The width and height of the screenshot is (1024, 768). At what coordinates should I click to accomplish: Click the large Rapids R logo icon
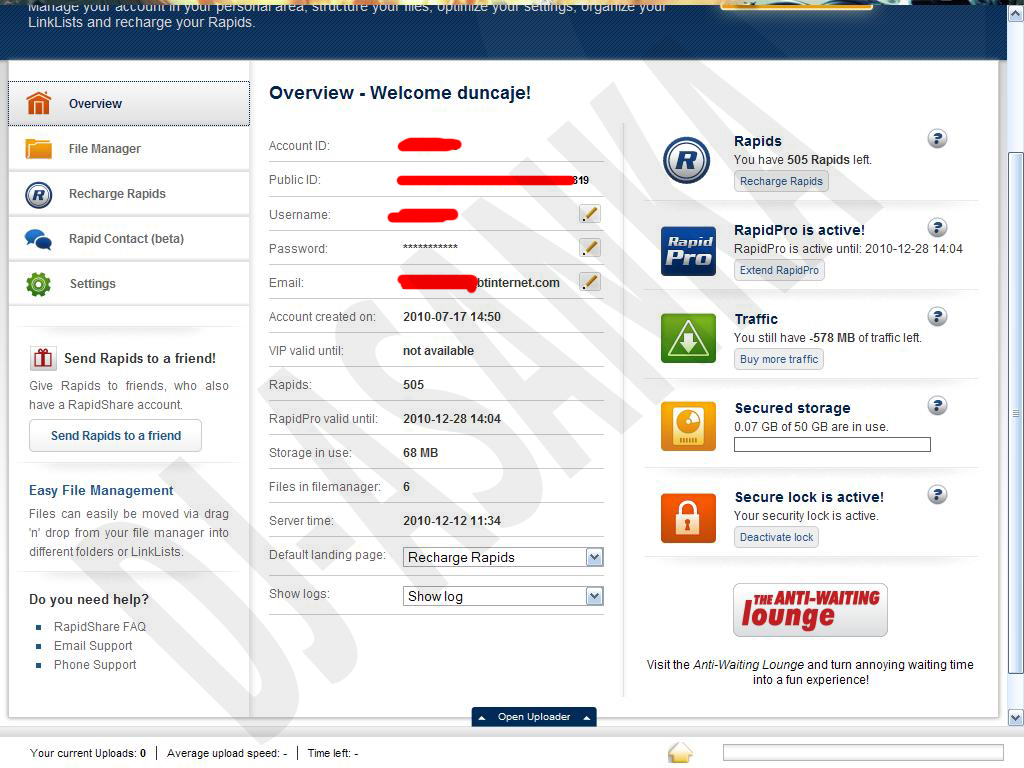686,160
